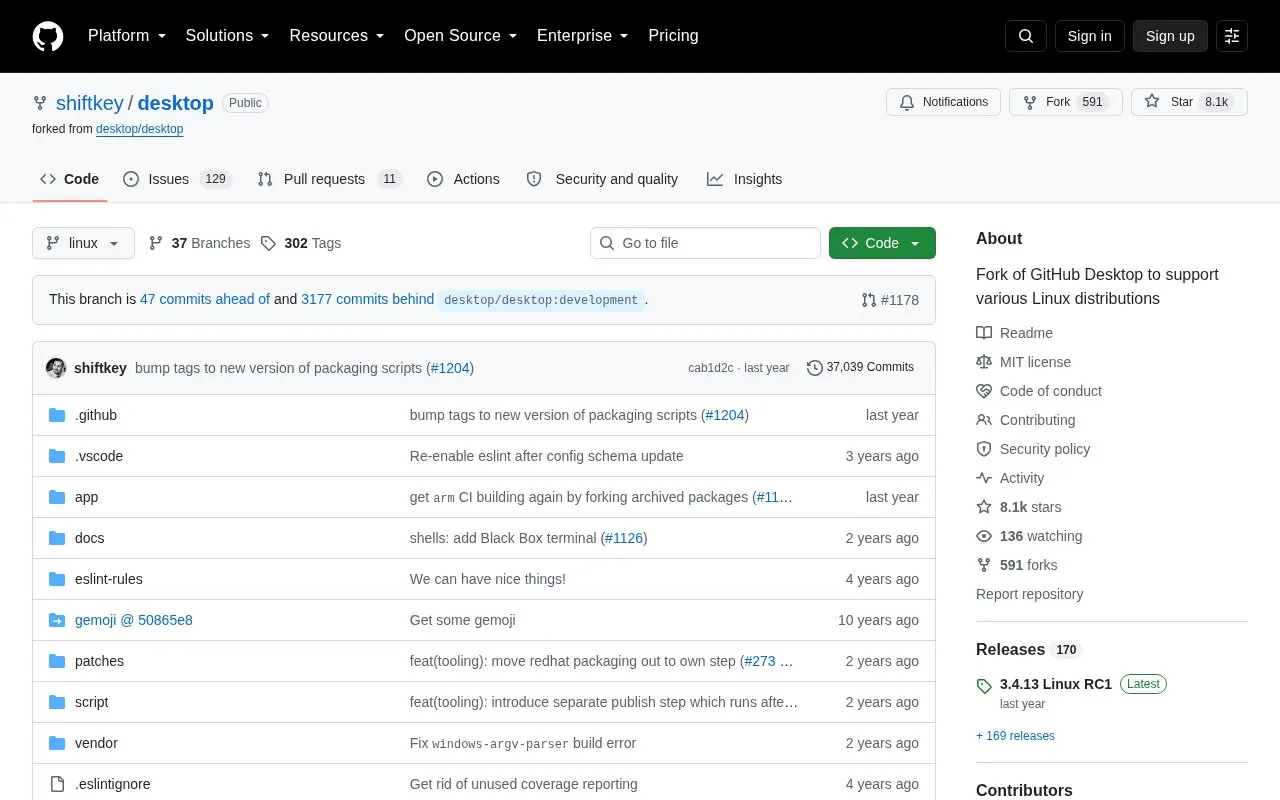
Task: Expand the Resources navigation dropdown
Action: 337,36
